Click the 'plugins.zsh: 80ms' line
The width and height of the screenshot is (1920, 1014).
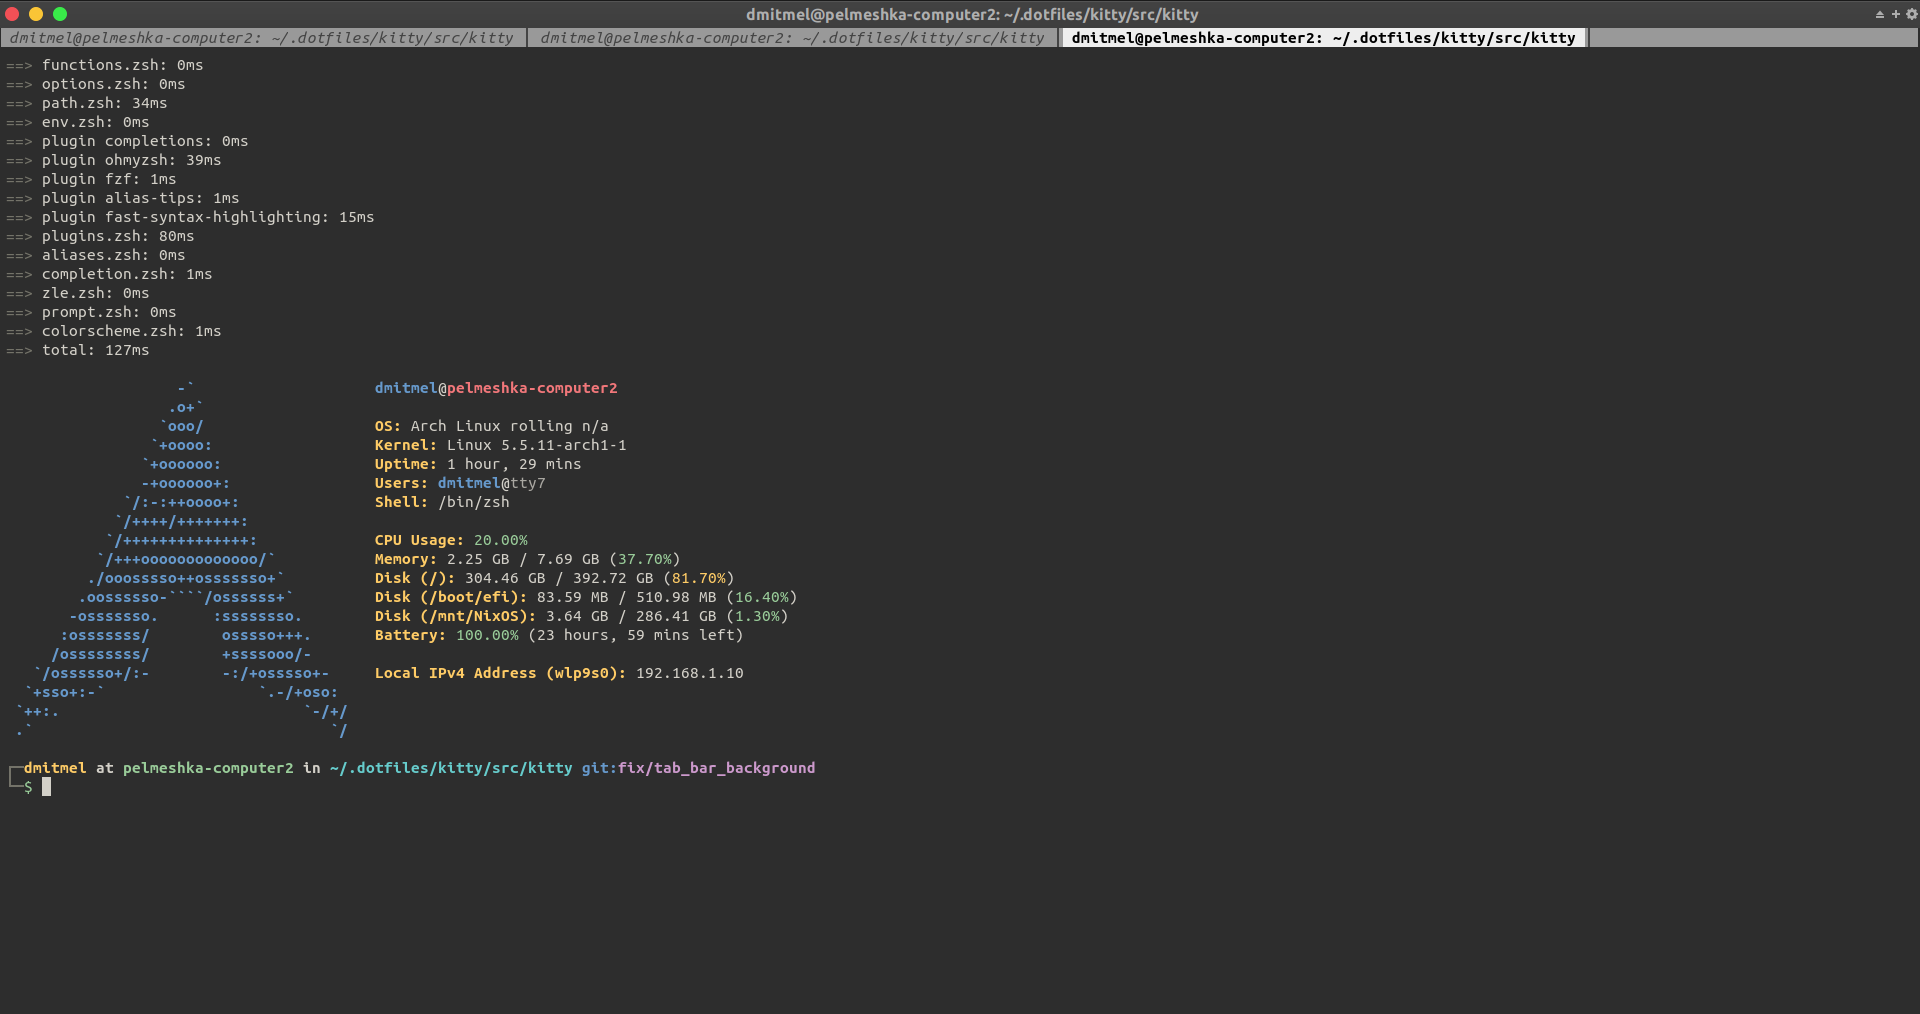pyautogui.click(x=100, y=236)
